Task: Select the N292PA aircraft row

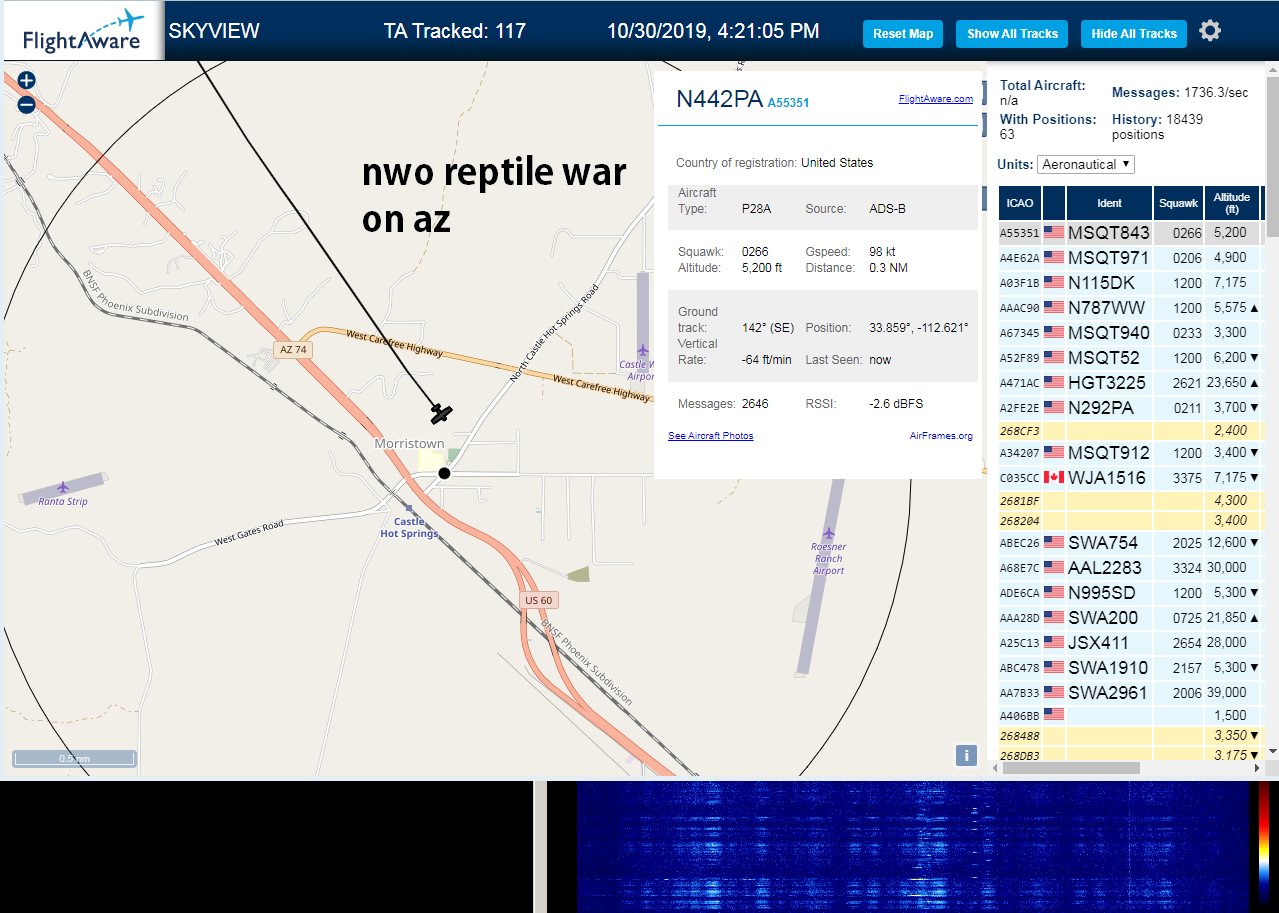Action: coord(1130,408)
